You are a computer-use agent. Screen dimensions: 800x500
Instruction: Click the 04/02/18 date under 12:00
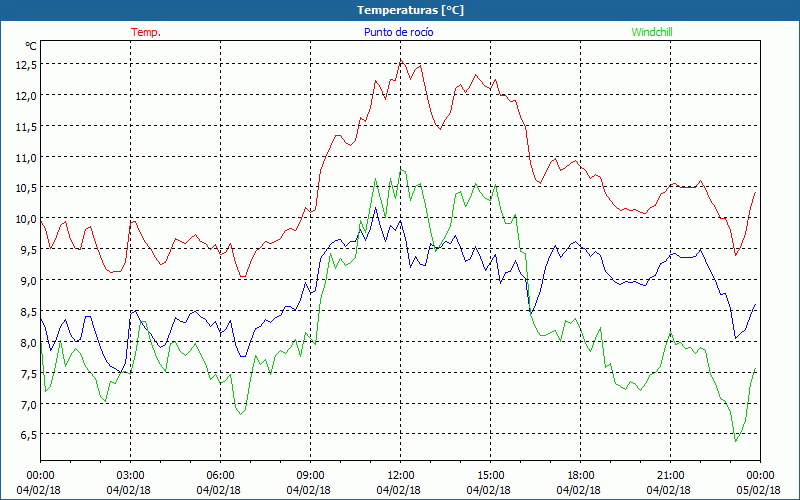[x=398, y=490]
